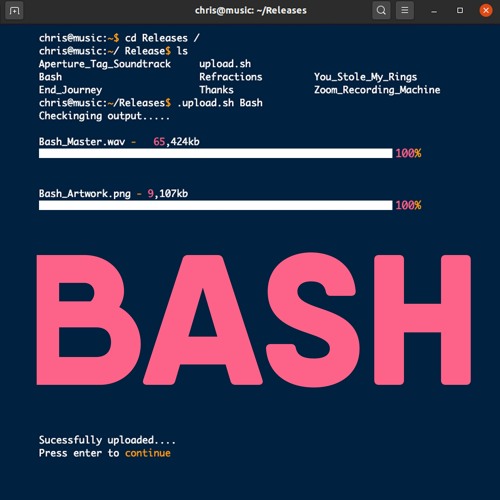Viewport: 500px width, 500px height.
Task: Minimize the terminal window
Action: (434, 11)
